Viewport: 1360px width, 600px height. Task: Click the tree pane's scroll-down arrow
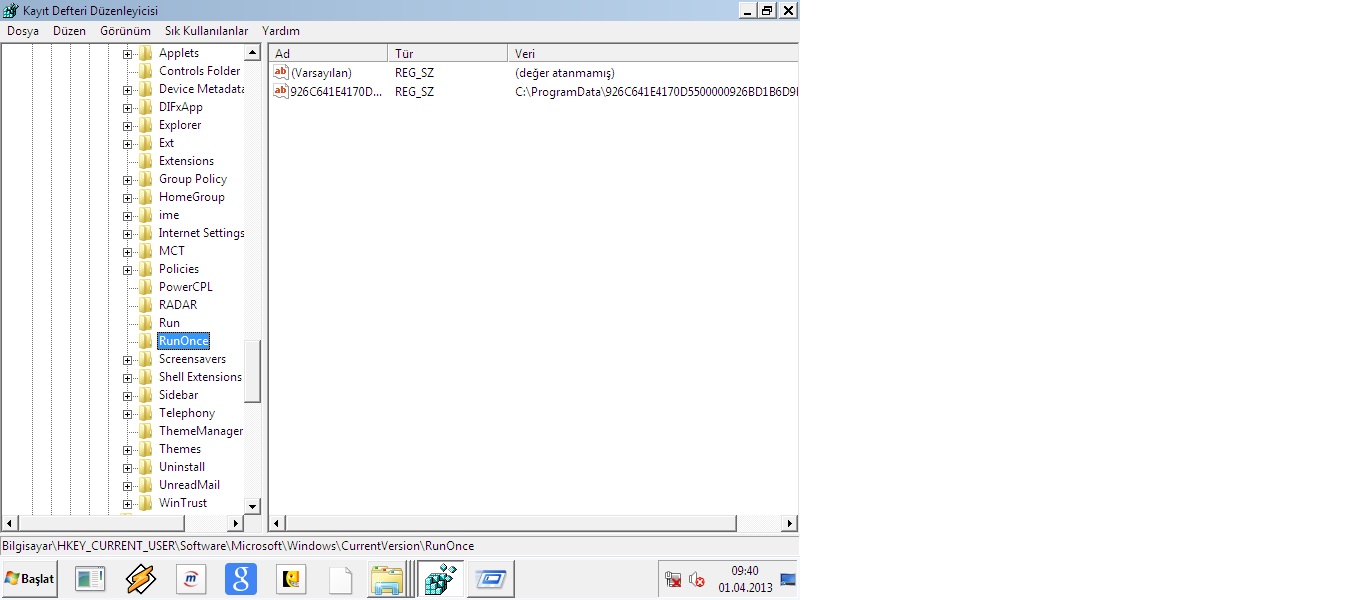click(252, 506)
